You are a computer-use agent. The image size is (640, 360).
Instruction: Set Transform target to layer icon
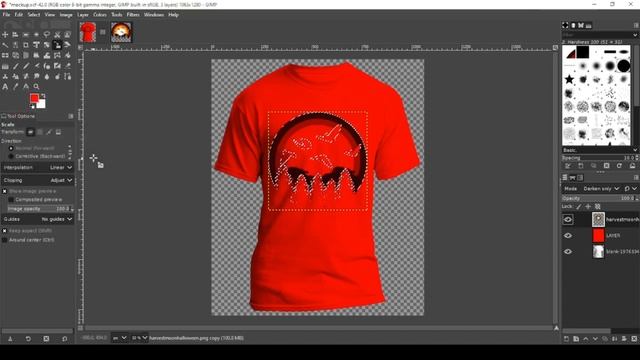pyautogui.click(x=31, y=132)
